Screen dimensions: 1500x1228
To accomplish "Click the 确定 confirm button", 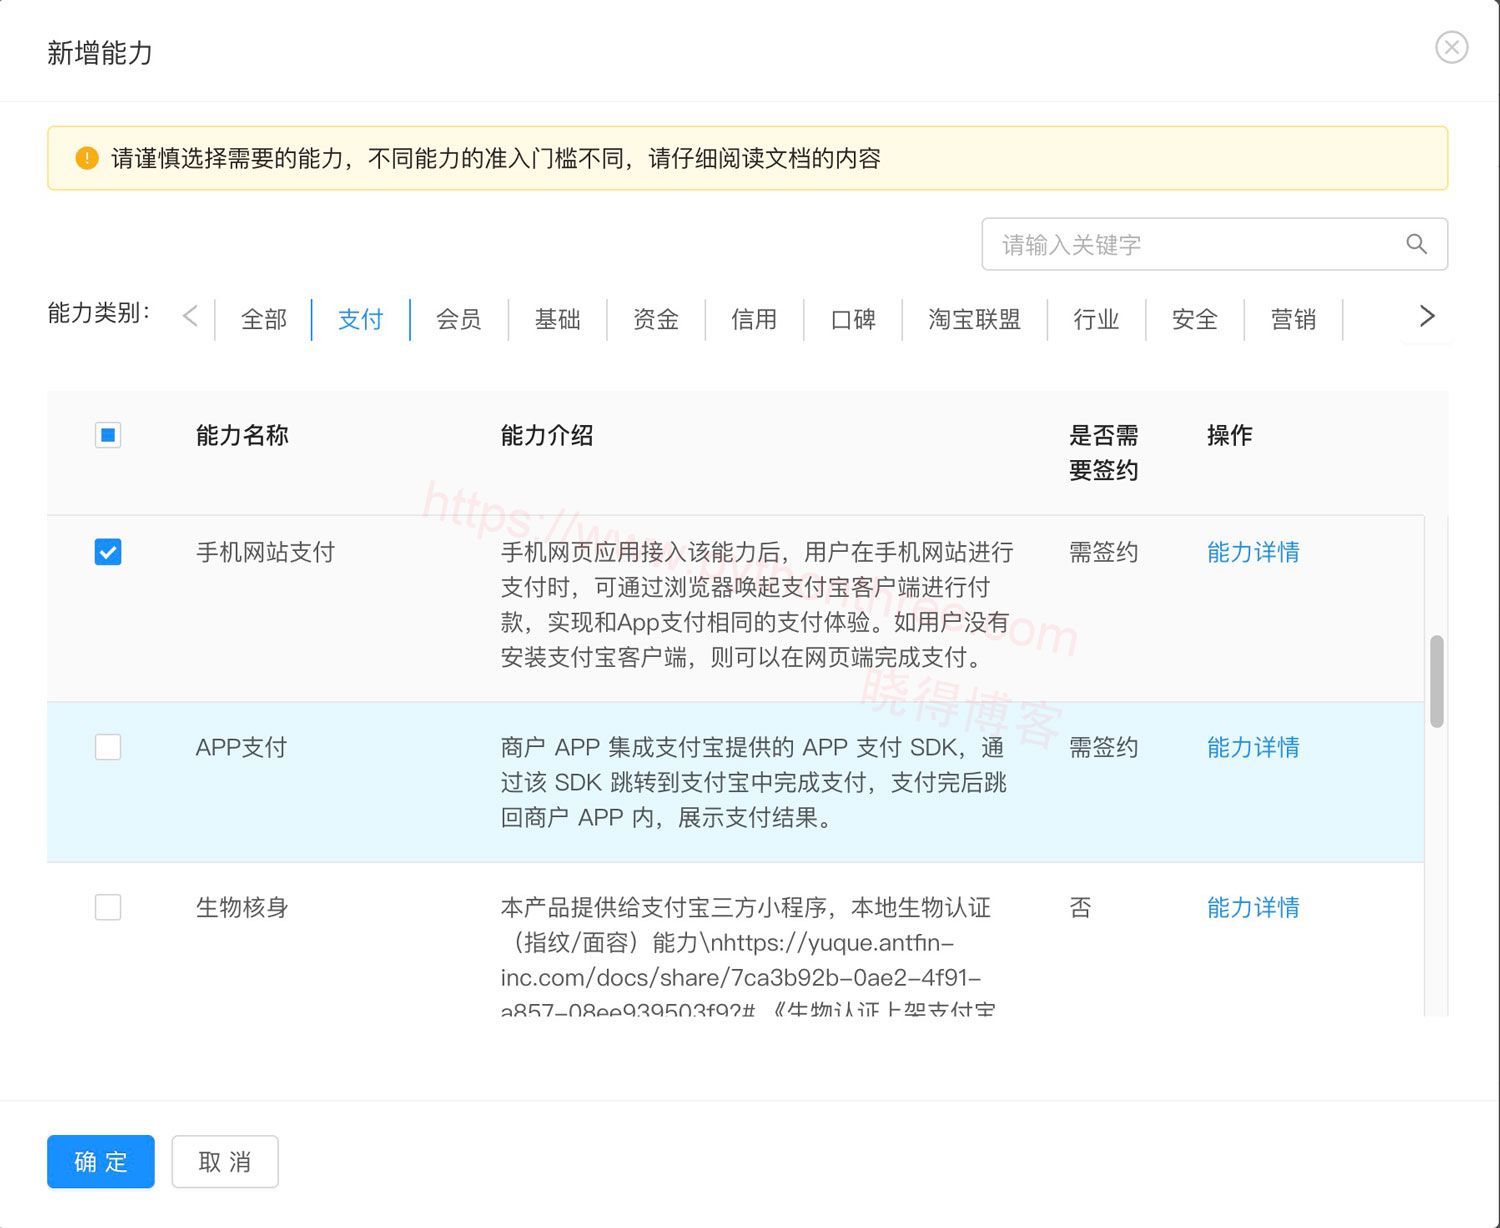I will (x=100, y=1161).
